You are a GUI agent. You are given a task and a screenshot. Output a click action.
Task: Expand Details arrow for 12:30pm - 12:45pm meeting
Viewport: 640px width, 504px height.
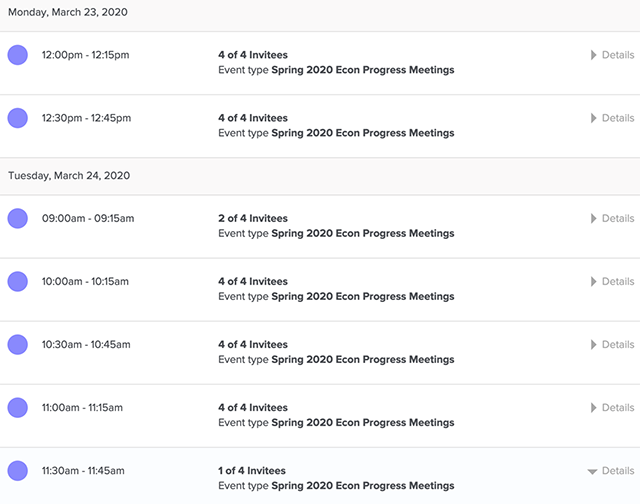[x=593, y=118]
